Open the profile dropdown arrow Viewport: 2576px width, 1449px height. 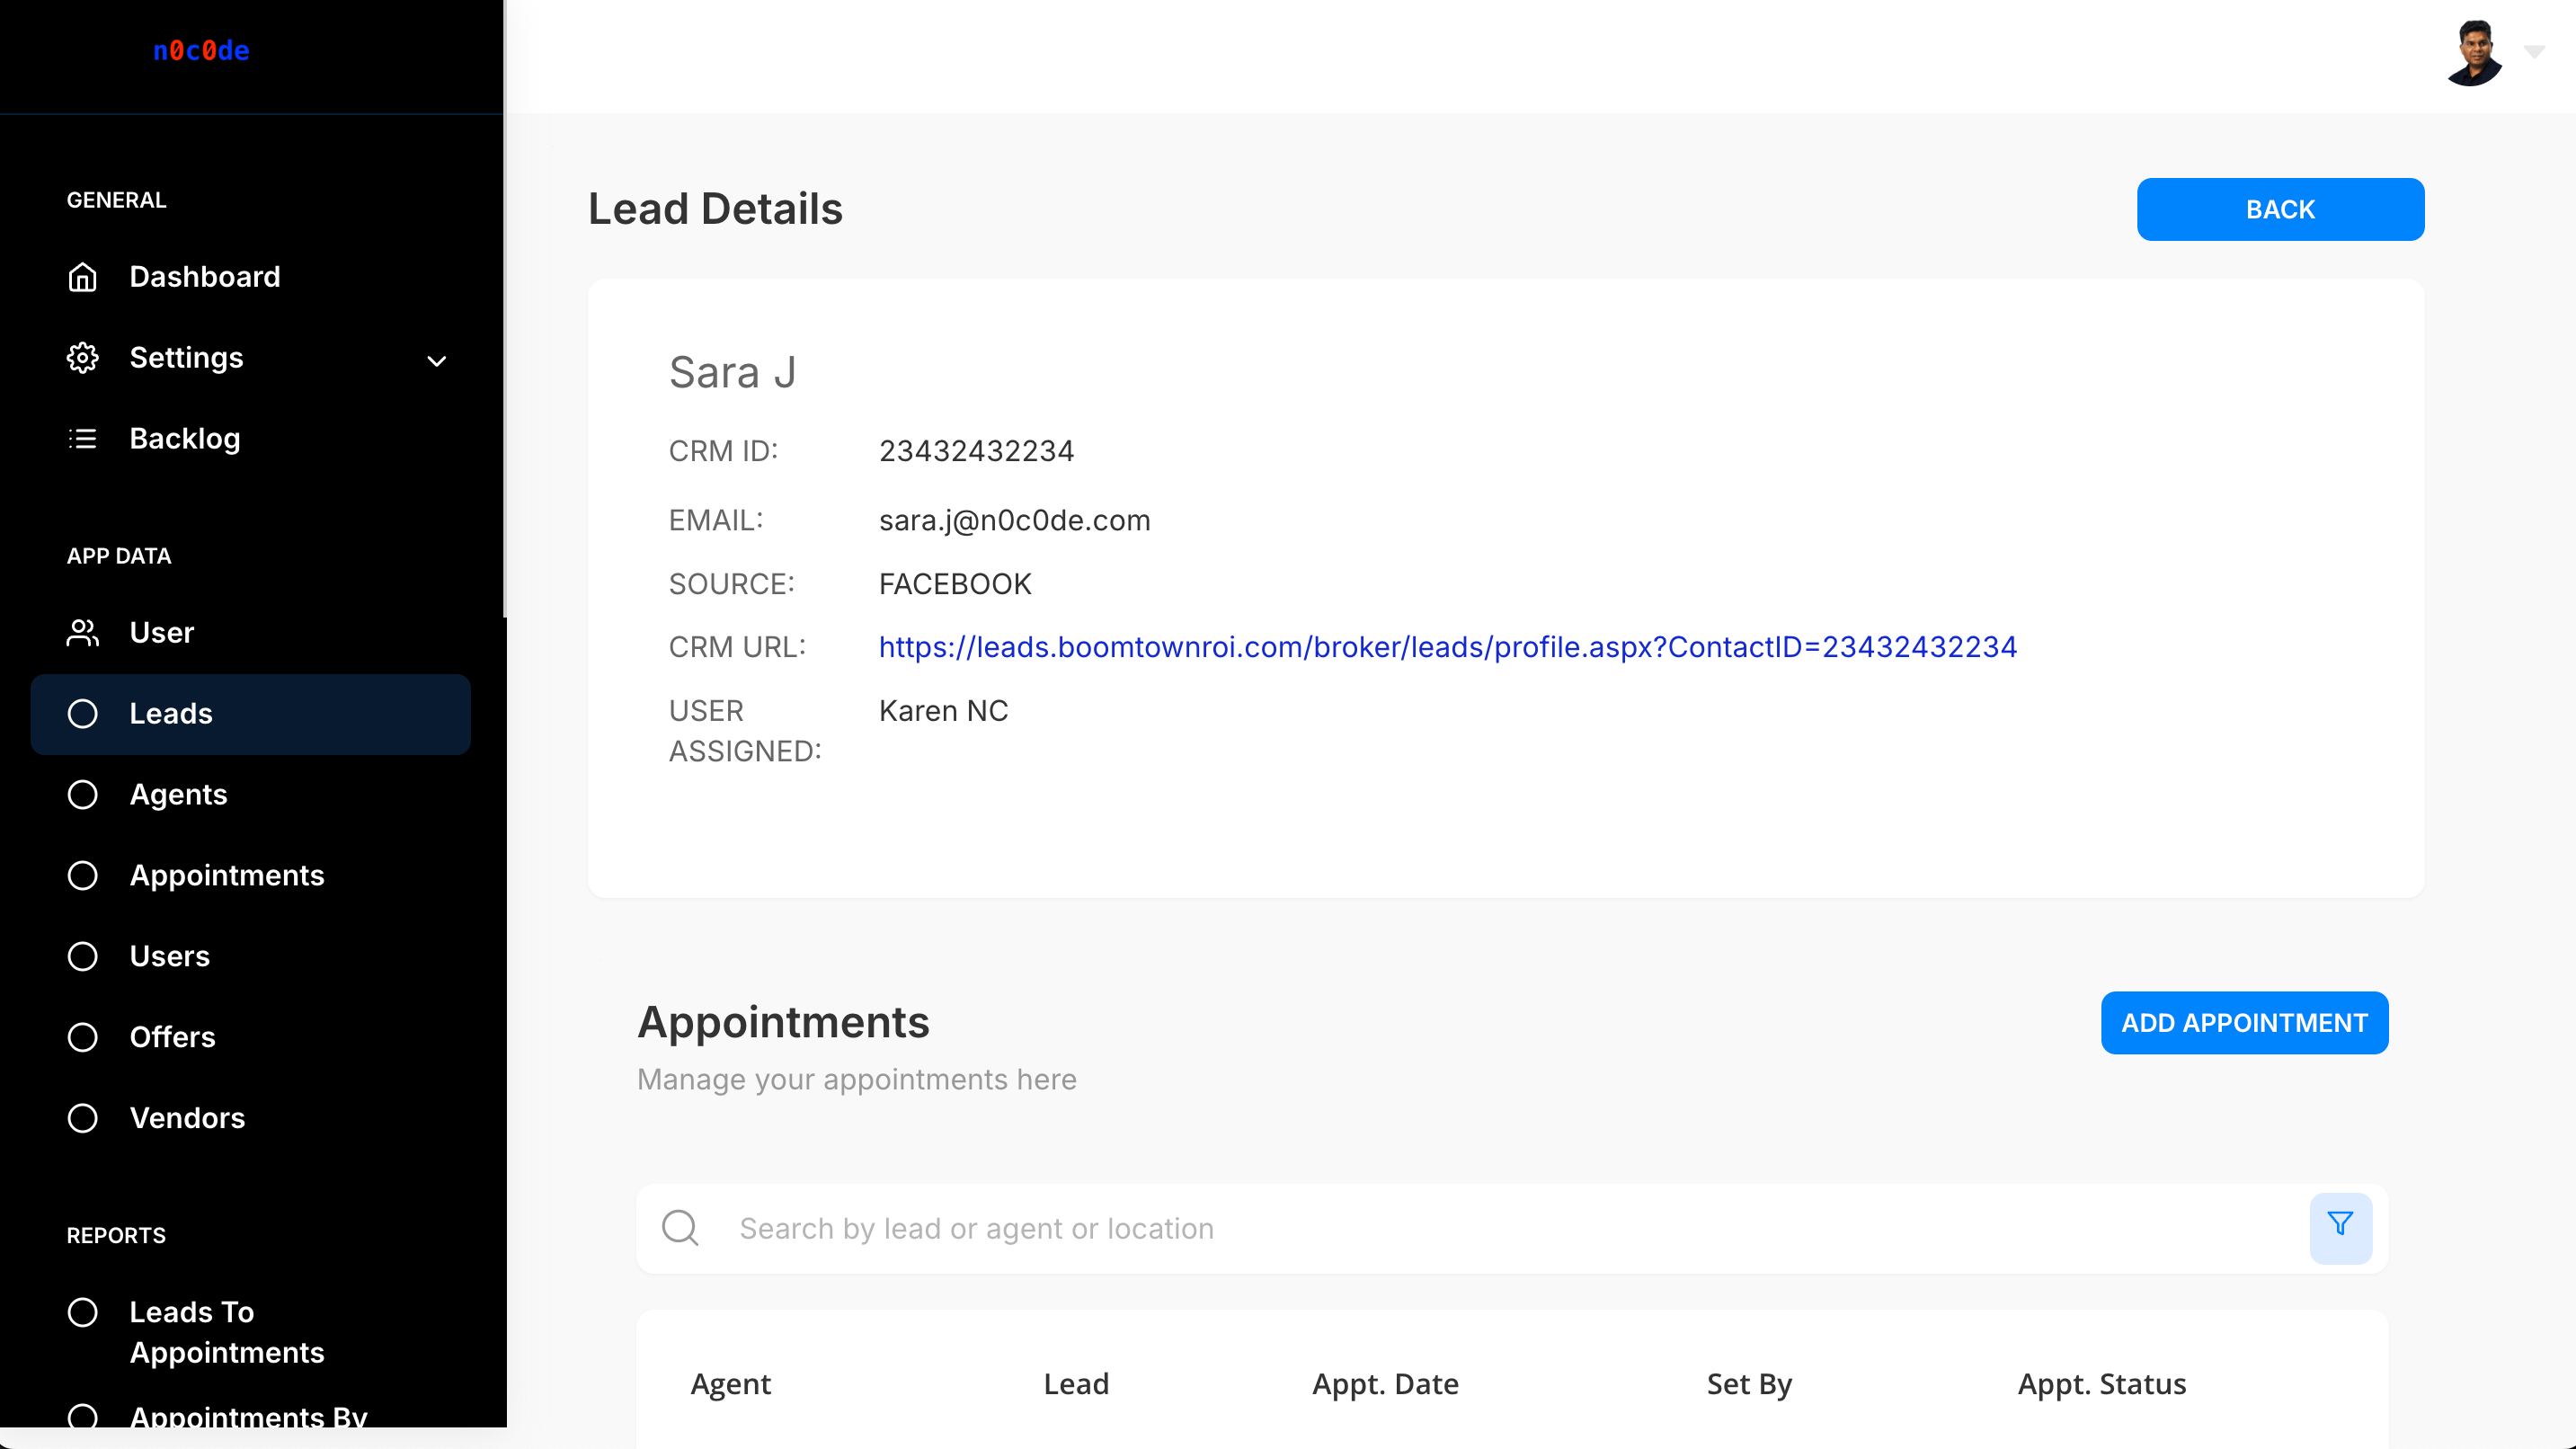(2534, 51)
